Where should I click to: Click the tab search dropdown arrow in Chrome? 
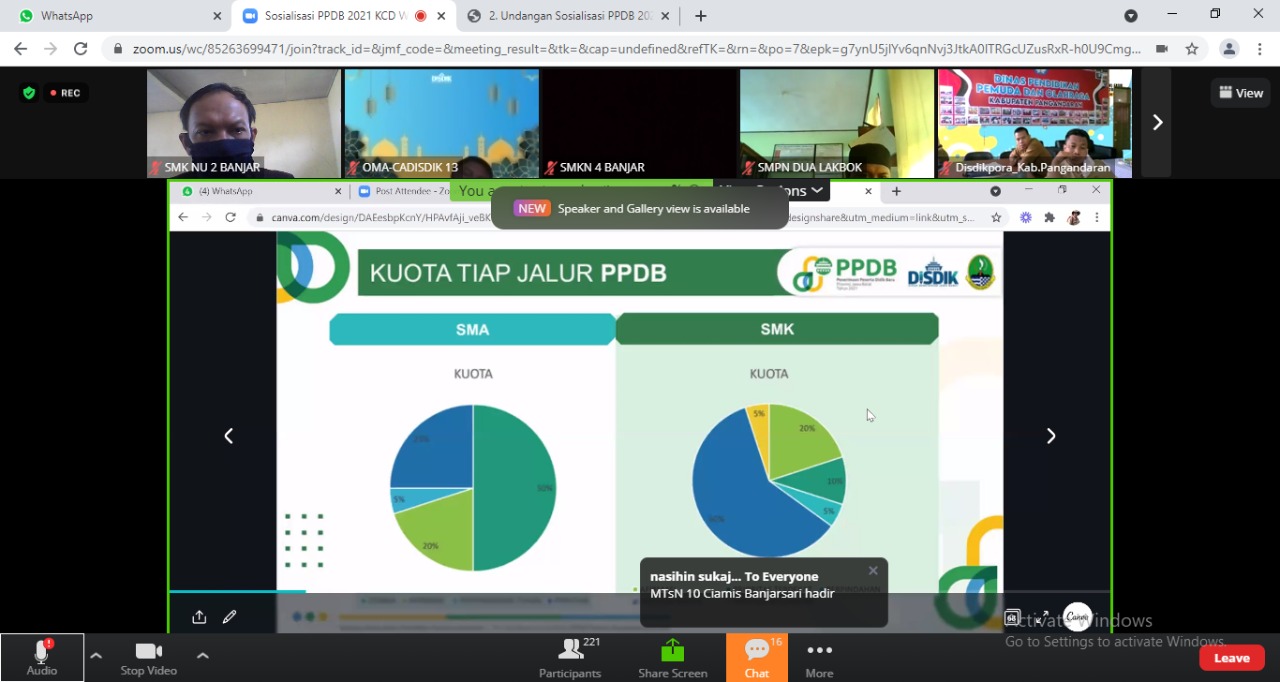[x=1131, y=16]
